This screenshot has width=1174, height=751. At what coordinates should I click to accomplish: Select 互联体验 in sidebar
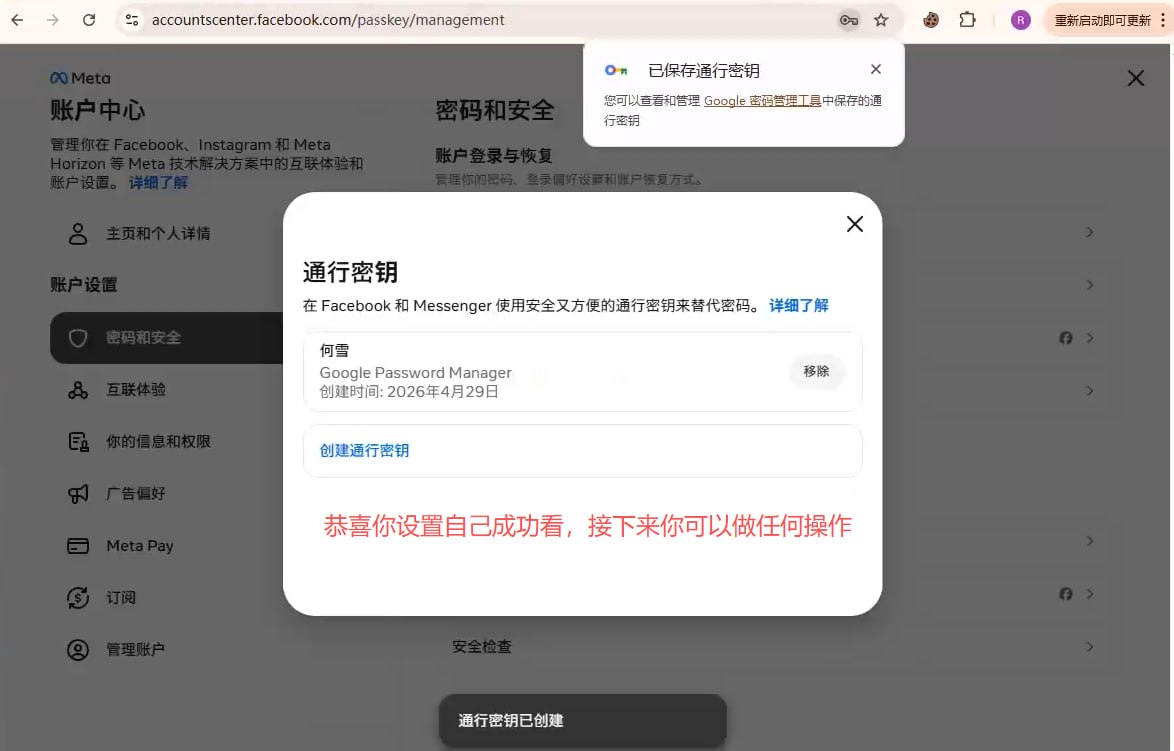[x=136, y=390]
